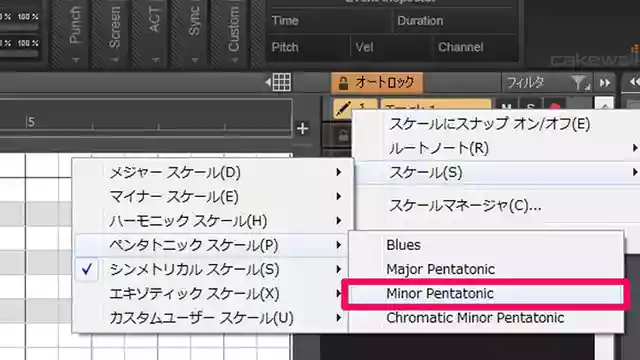Open the Punch module dropdown arrow
Image resolution: width=640 pixels, height=360 pixels.
[x=76, y=60]
